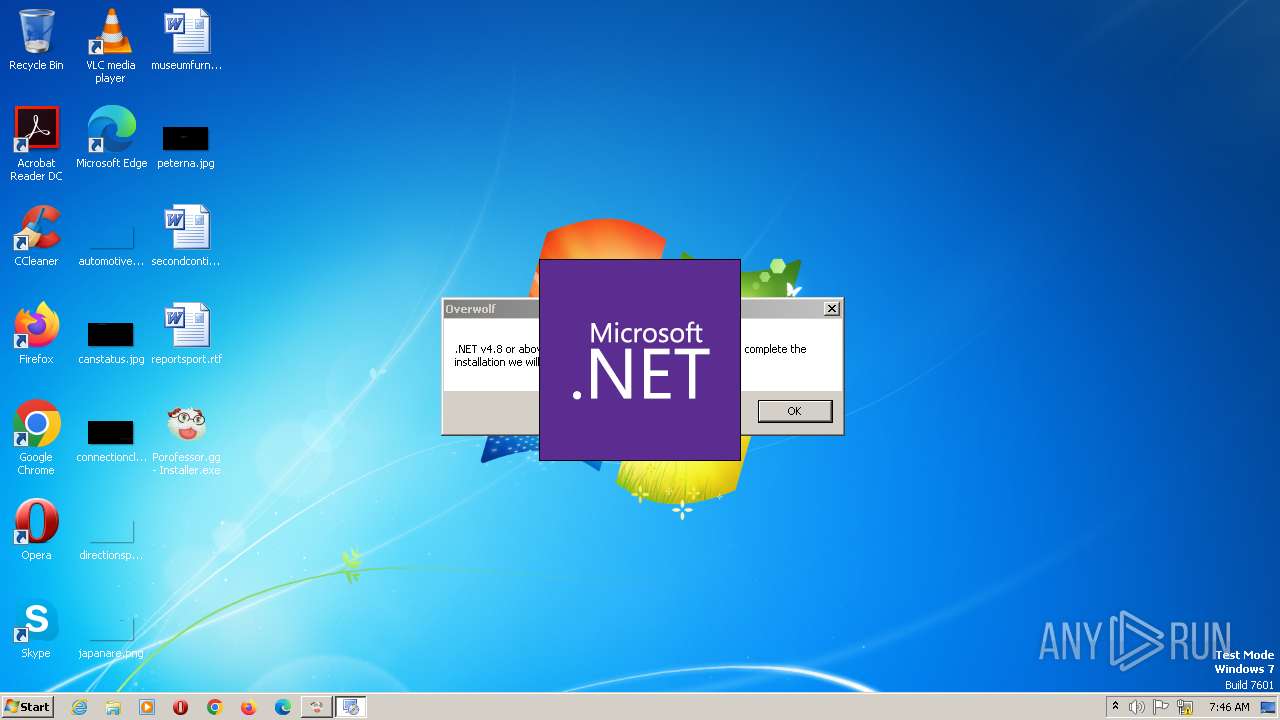Open the volume speaker tray icon
This screenshot has height=720, width=1280.
coord(1137,707)
